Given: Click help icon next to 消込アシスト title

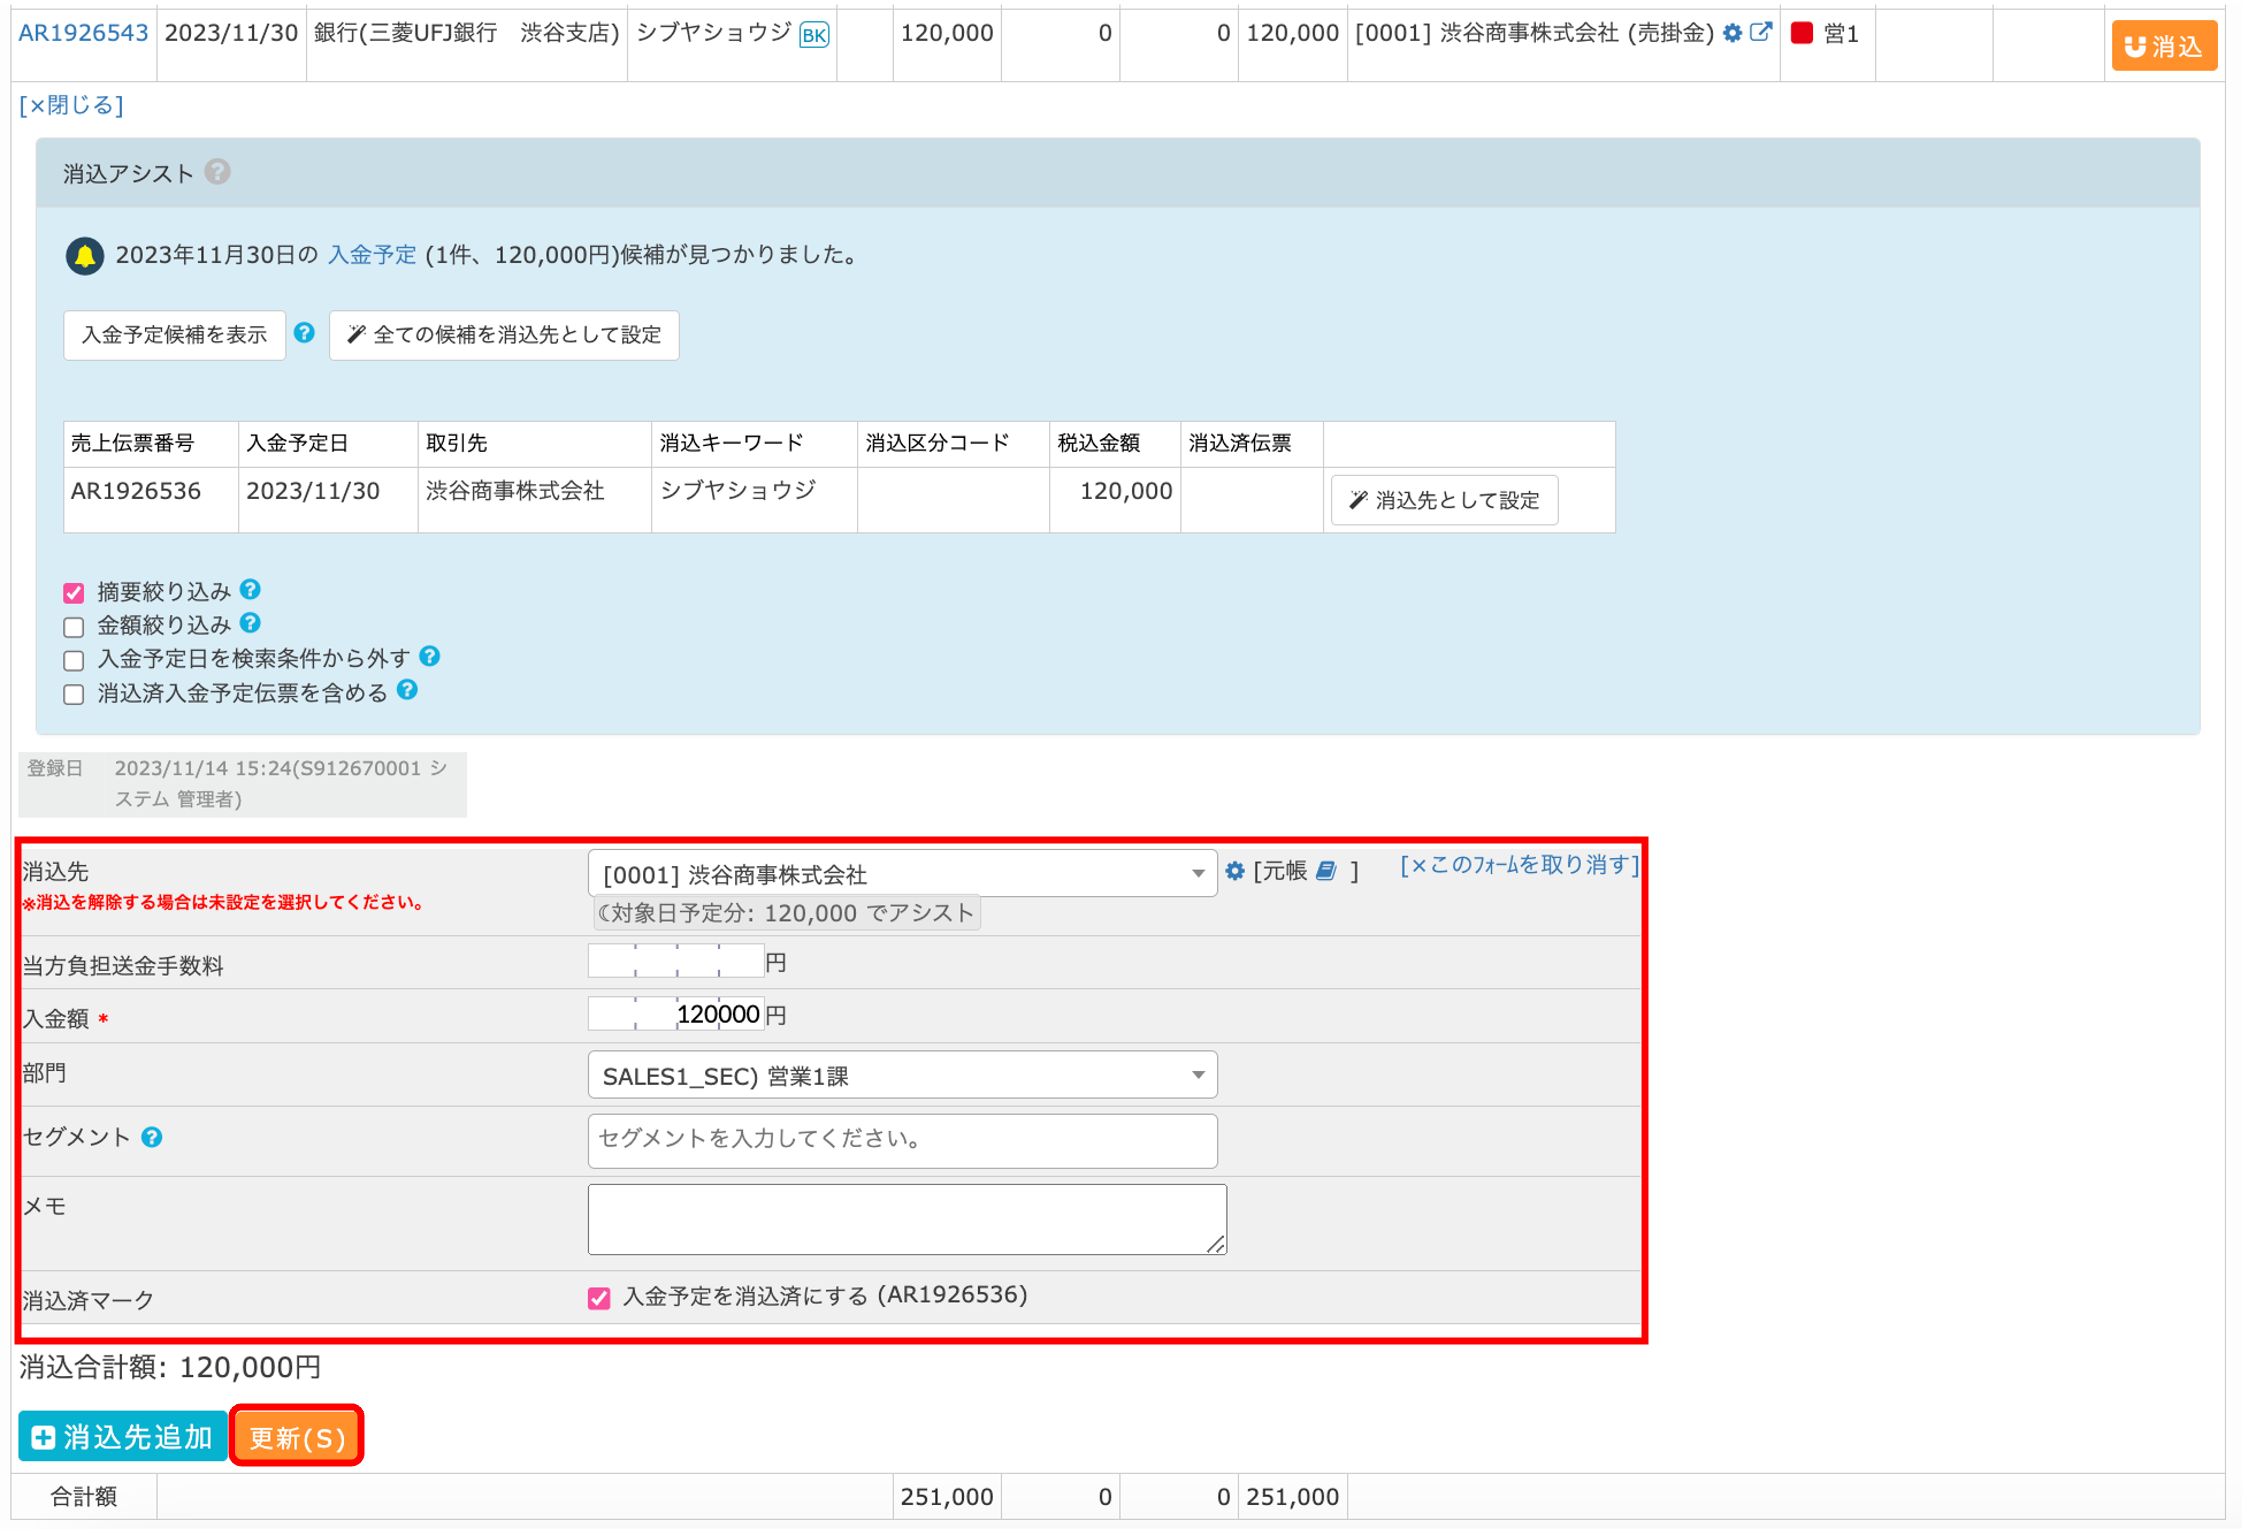Looking at the screenshot, I should 217,172.
